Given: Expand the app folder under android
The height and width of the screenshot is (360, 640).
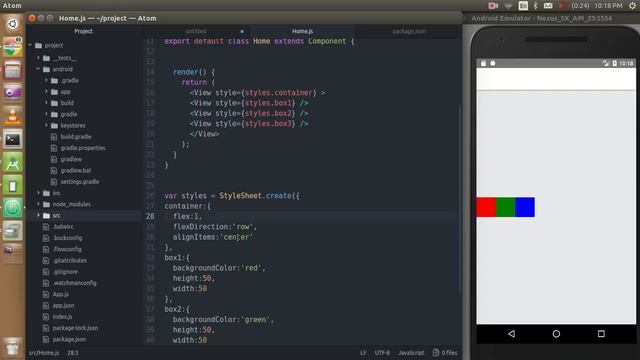Looking at the screenshot, I should tap(47, 92).
